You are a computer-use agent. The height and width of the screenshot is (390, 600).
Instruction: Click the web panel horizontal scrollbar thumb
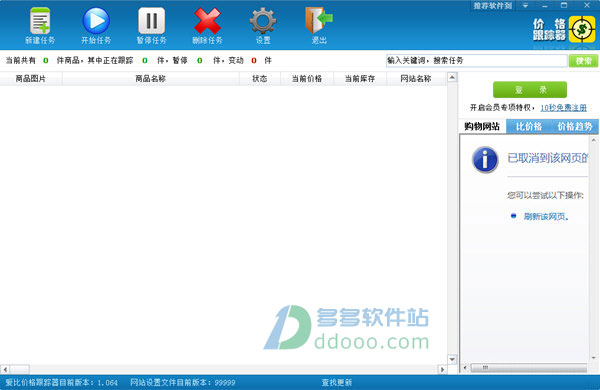pyautogui.click(x=528, y=368)
